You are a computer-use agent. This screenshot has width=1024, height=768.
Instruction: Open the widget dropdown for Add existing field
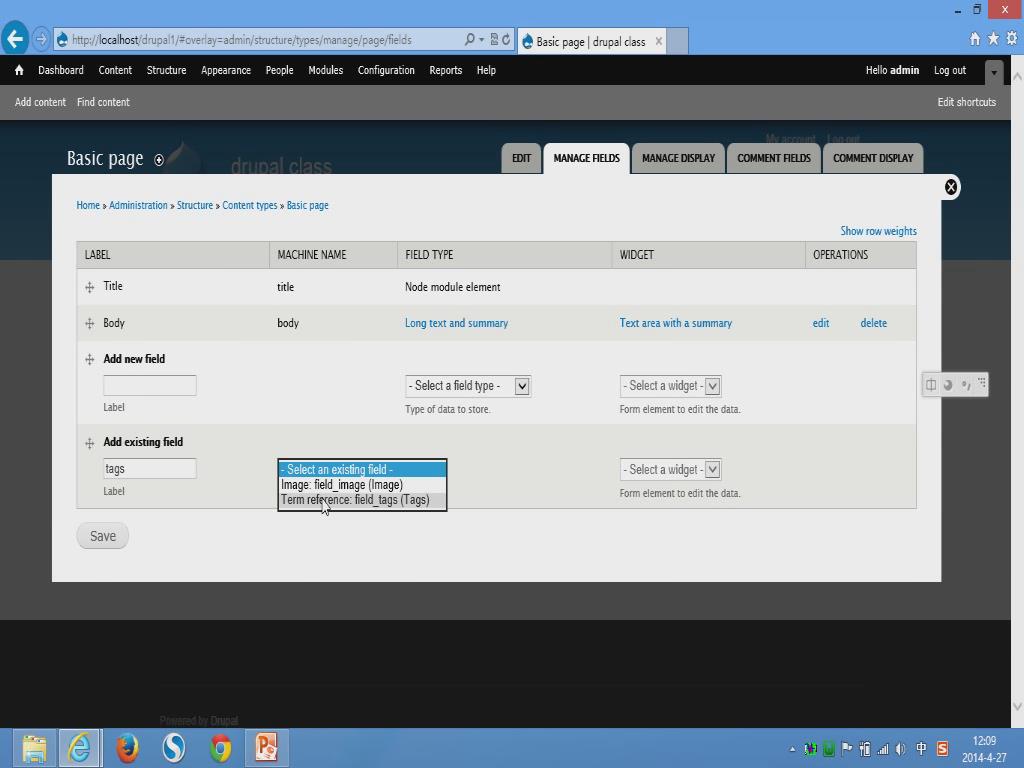(x=670, y=470)
